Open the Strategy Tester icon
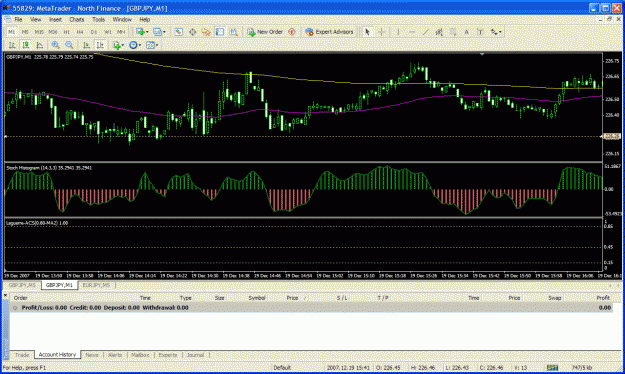Image resolution: width=625 pixels, height=374 pixels. coord(234,32)
